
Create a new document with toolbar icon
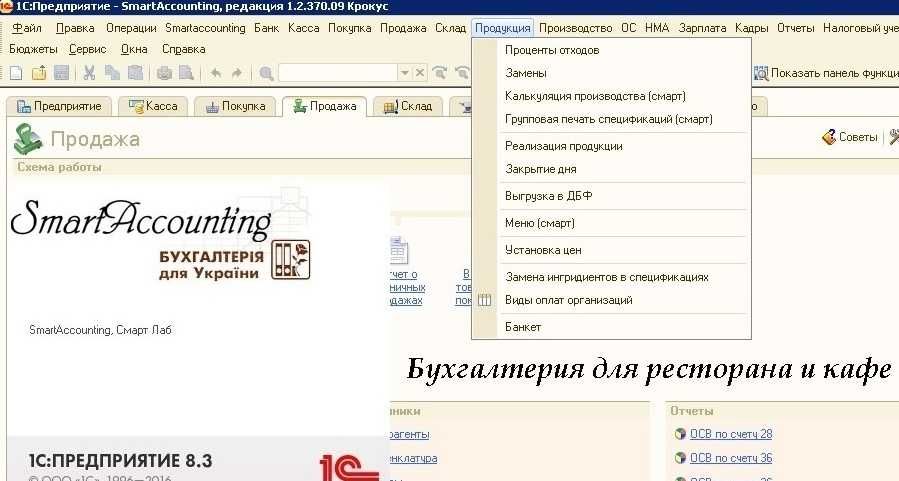[x=17, y=73]
